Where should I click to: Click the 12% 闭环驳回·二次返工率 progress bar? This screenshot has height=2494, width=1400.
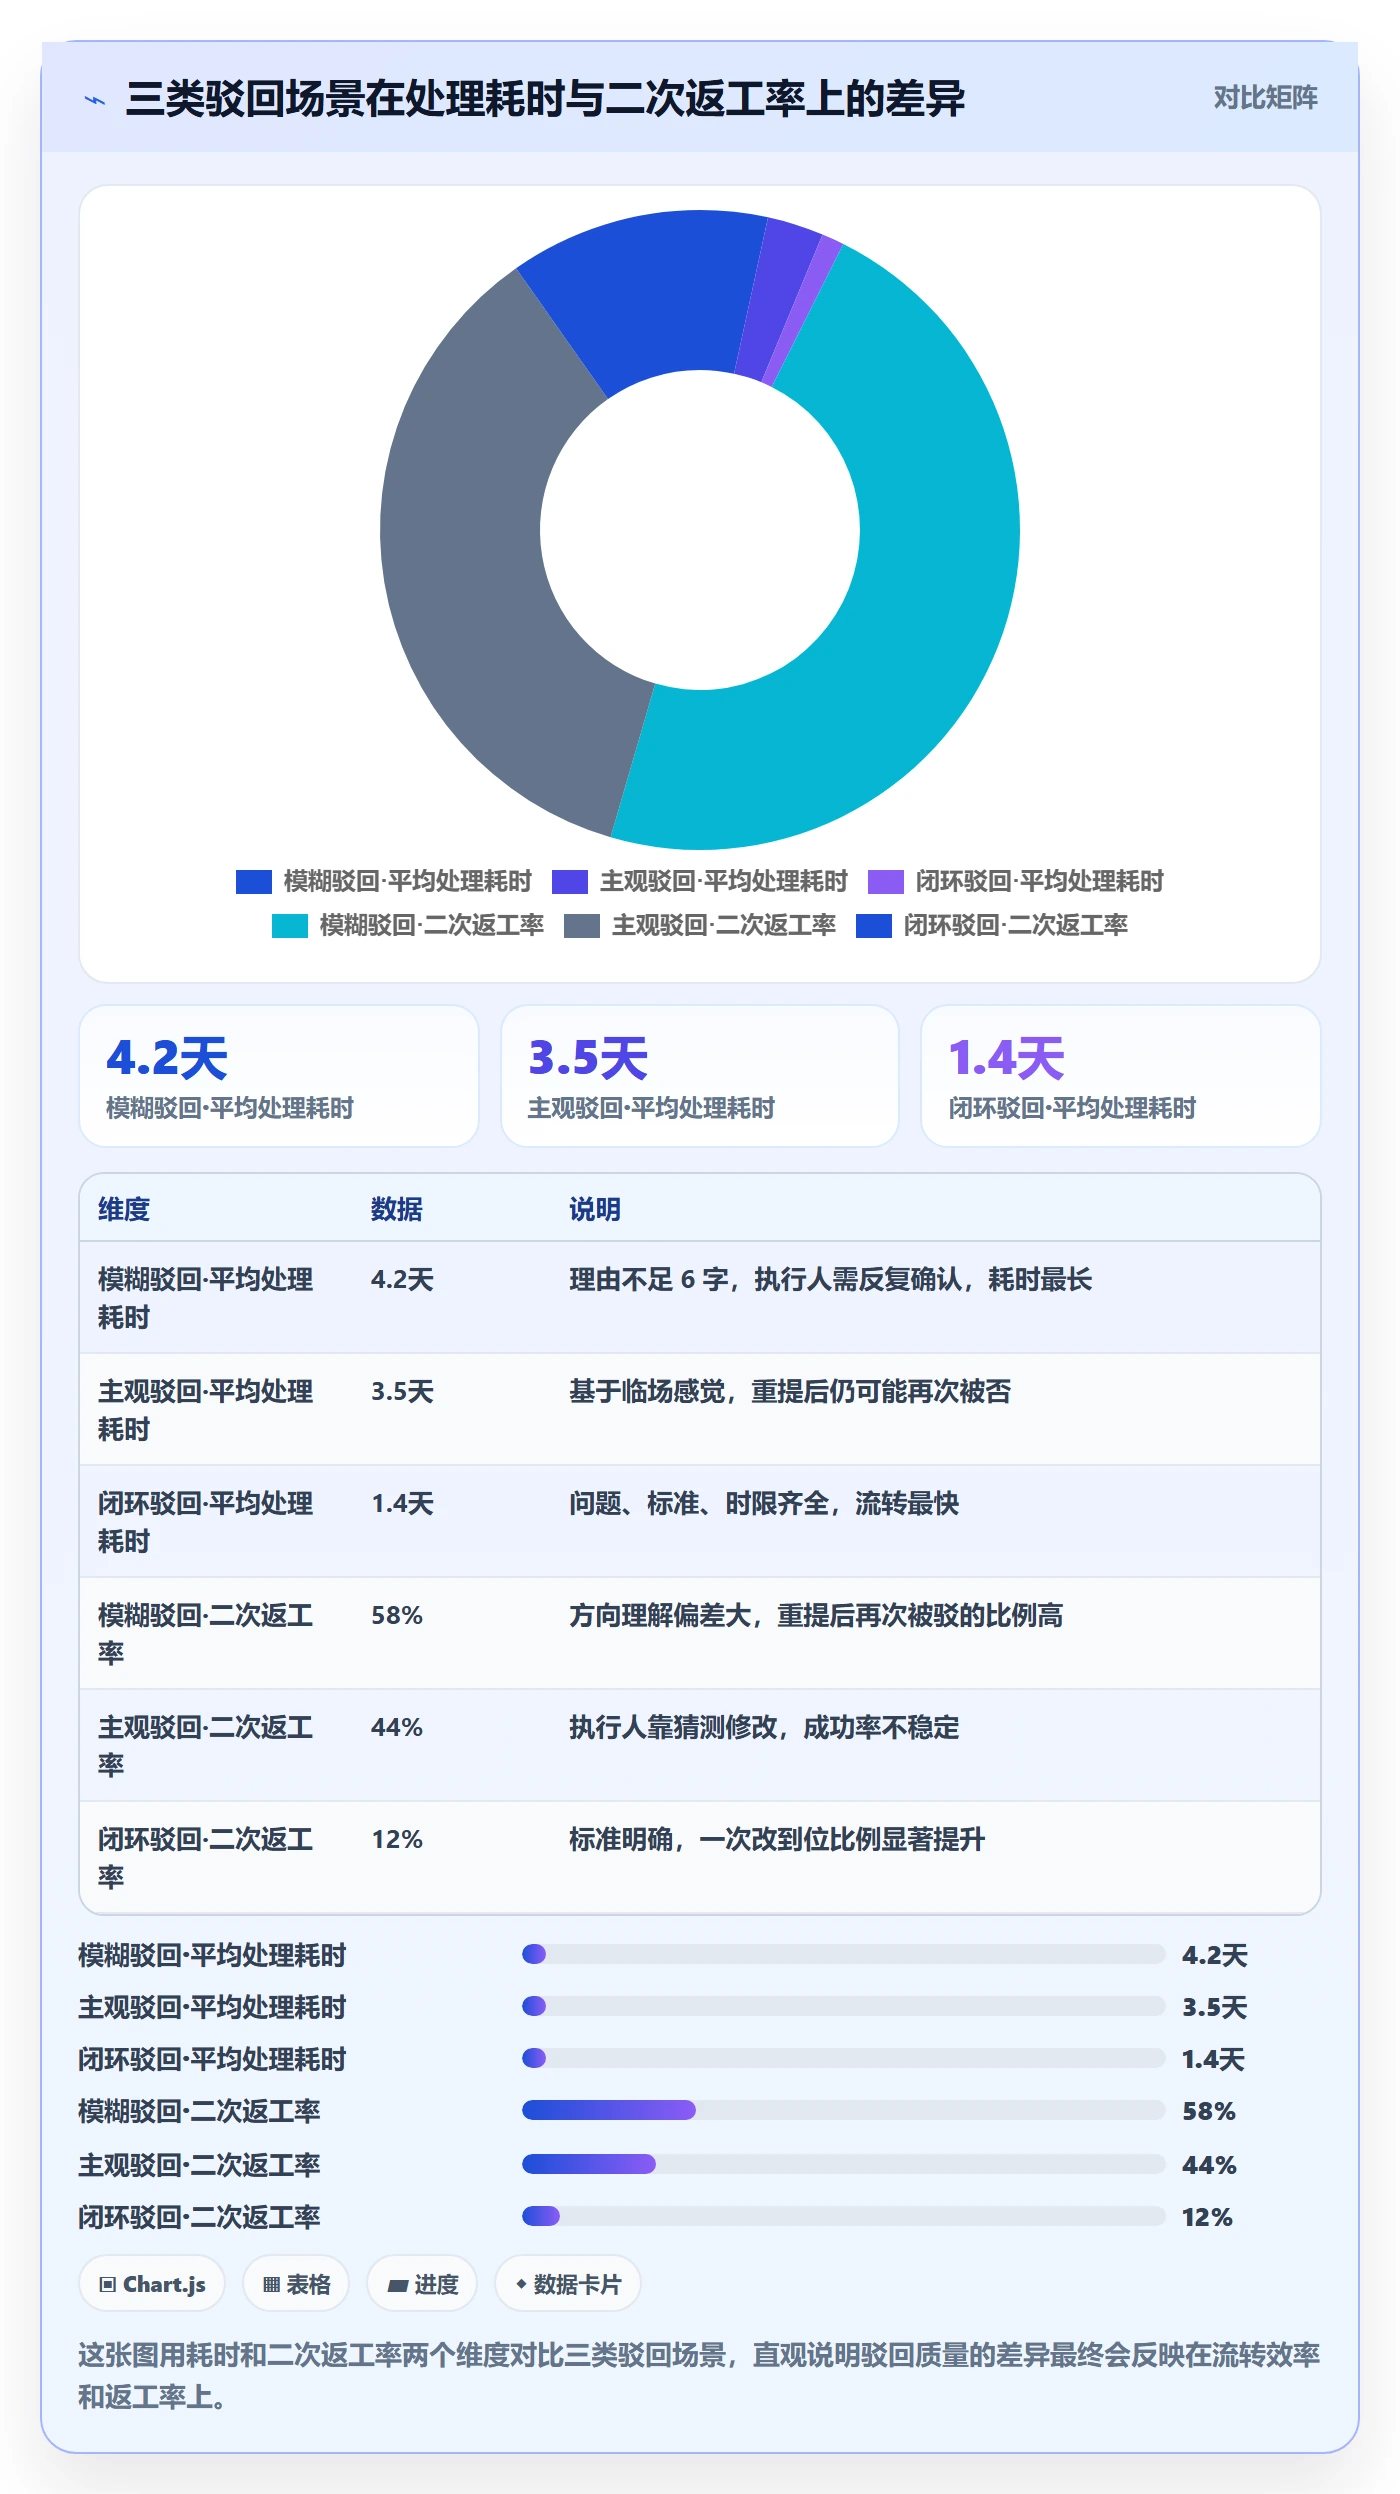843,2216
